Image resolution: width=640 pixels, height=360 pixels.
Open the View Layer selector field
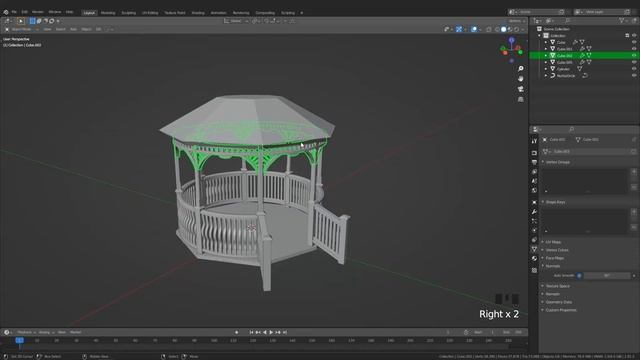coord(603,12)
